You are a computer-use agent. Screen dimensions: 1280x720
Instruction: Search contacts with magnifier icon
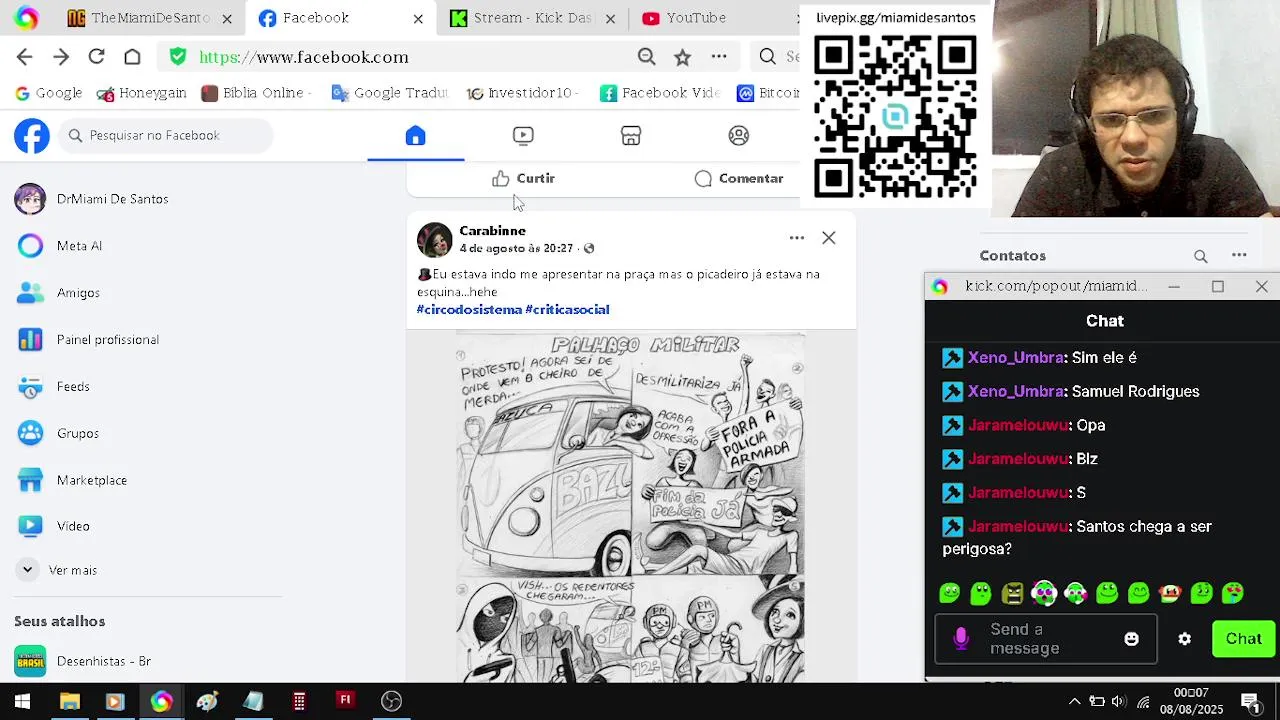pos(1201,256)
